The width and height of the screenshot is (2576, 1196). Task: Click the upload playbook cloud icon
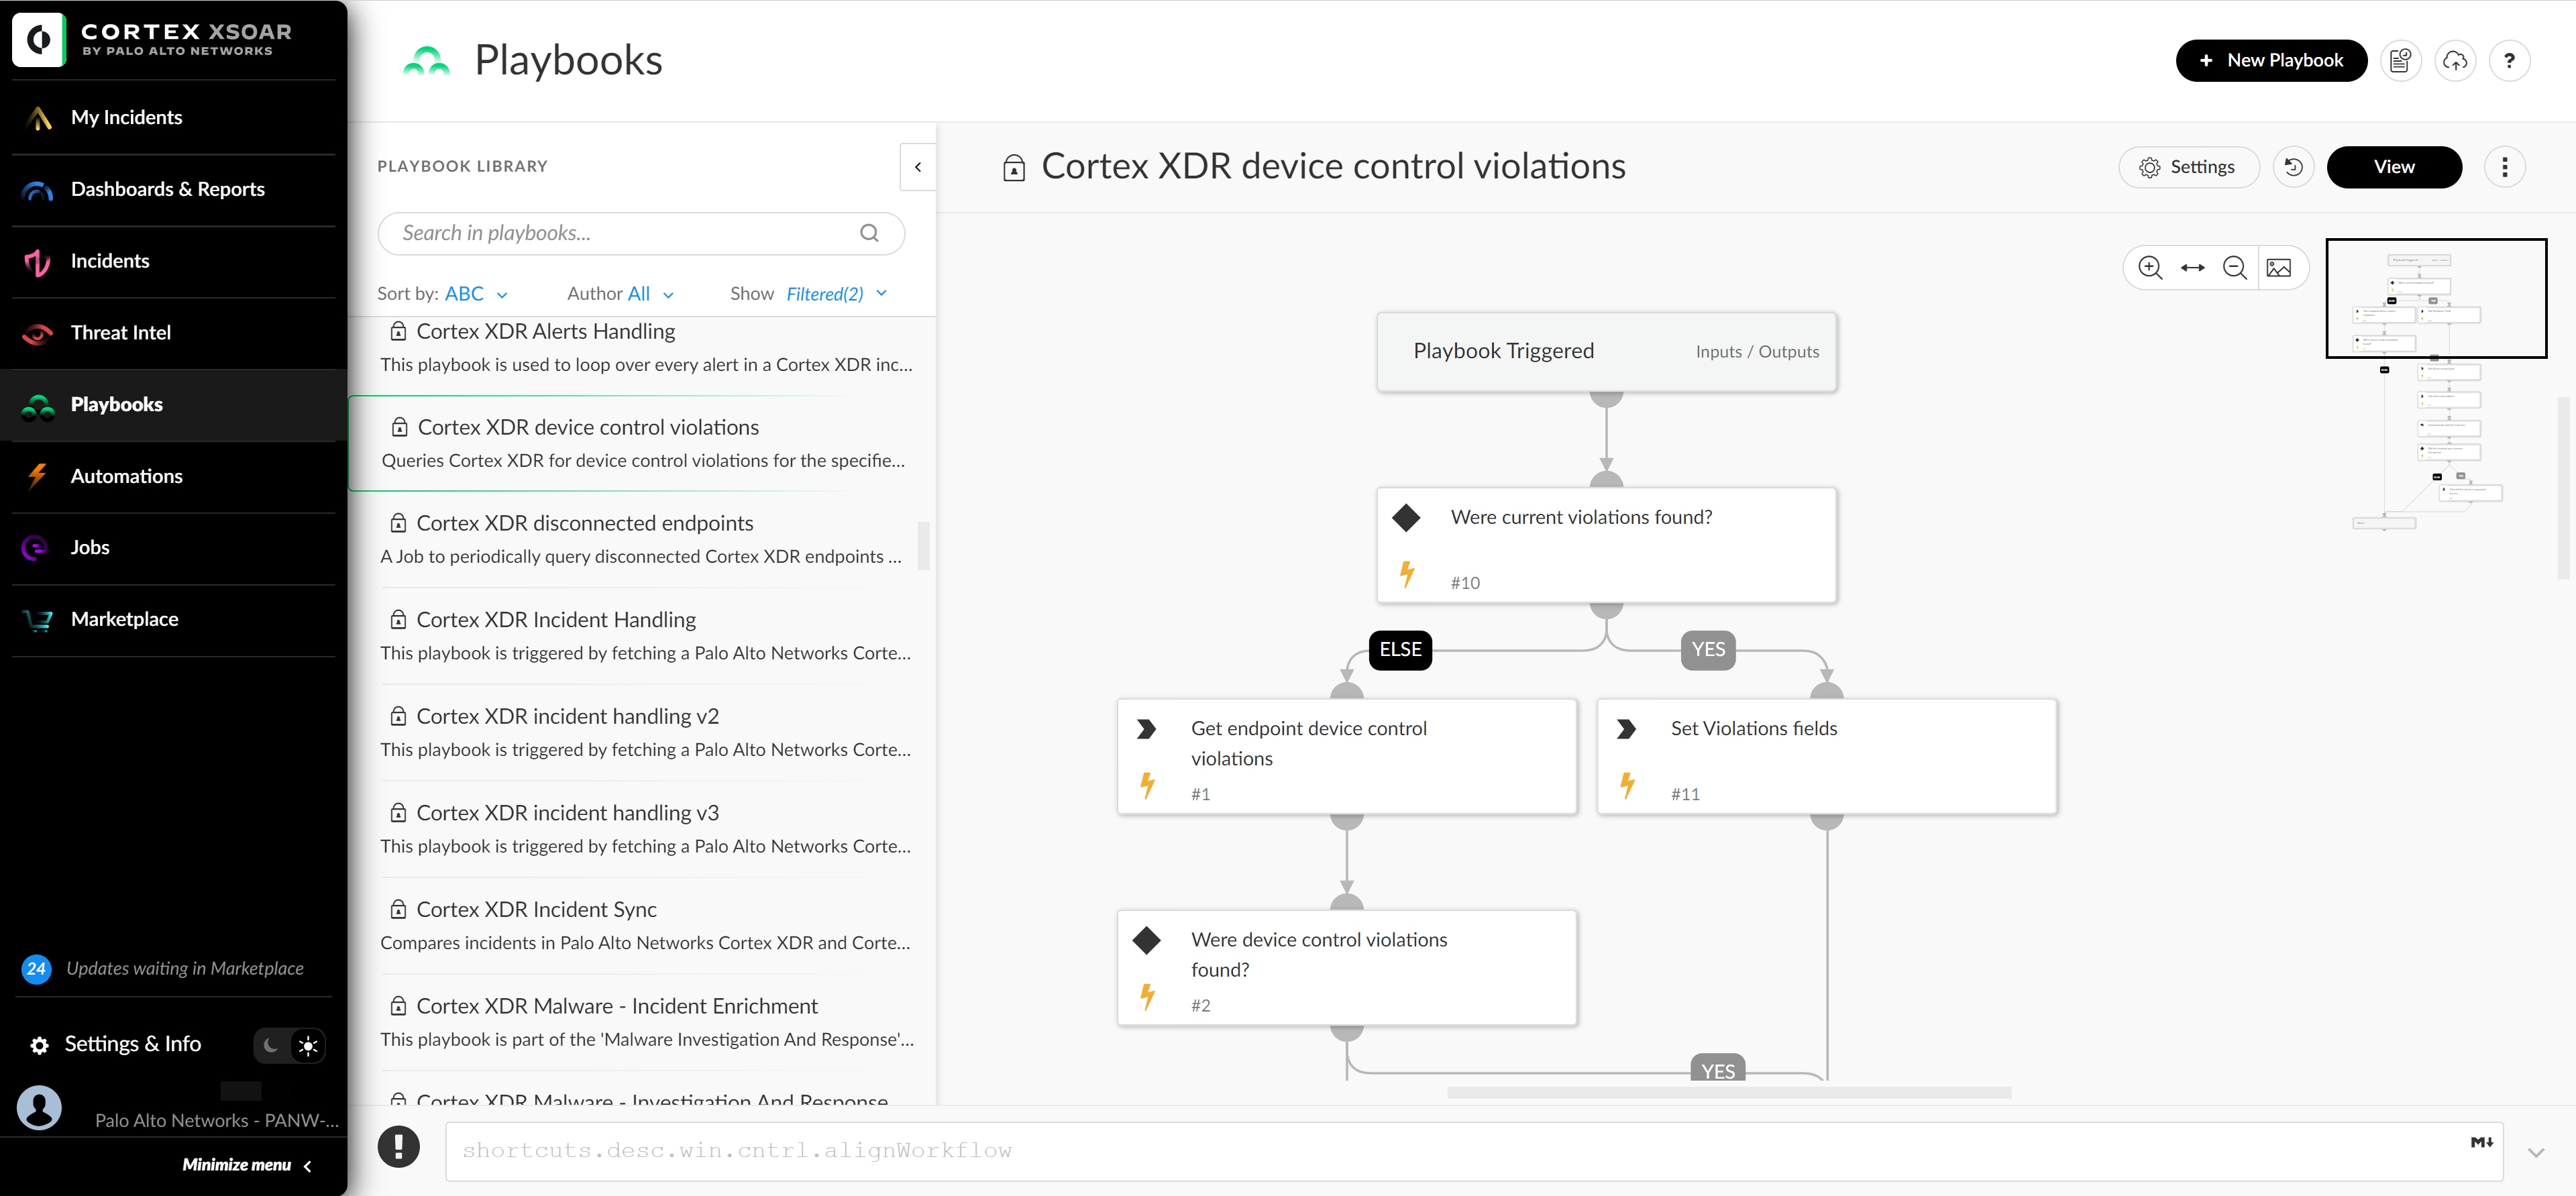click(x=2454, y=61)
